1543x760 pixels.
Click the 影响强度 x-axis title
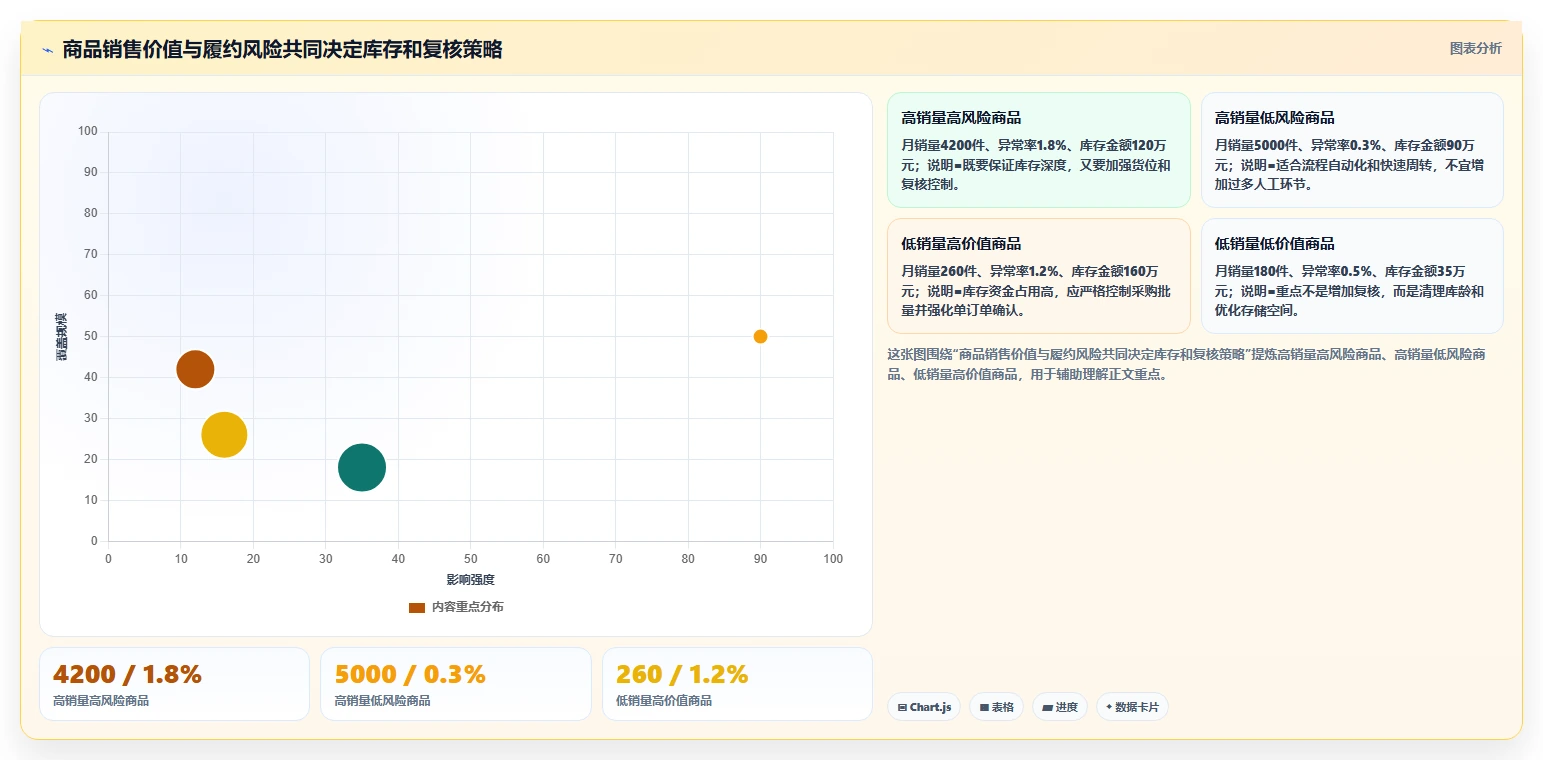click(470, 580)
